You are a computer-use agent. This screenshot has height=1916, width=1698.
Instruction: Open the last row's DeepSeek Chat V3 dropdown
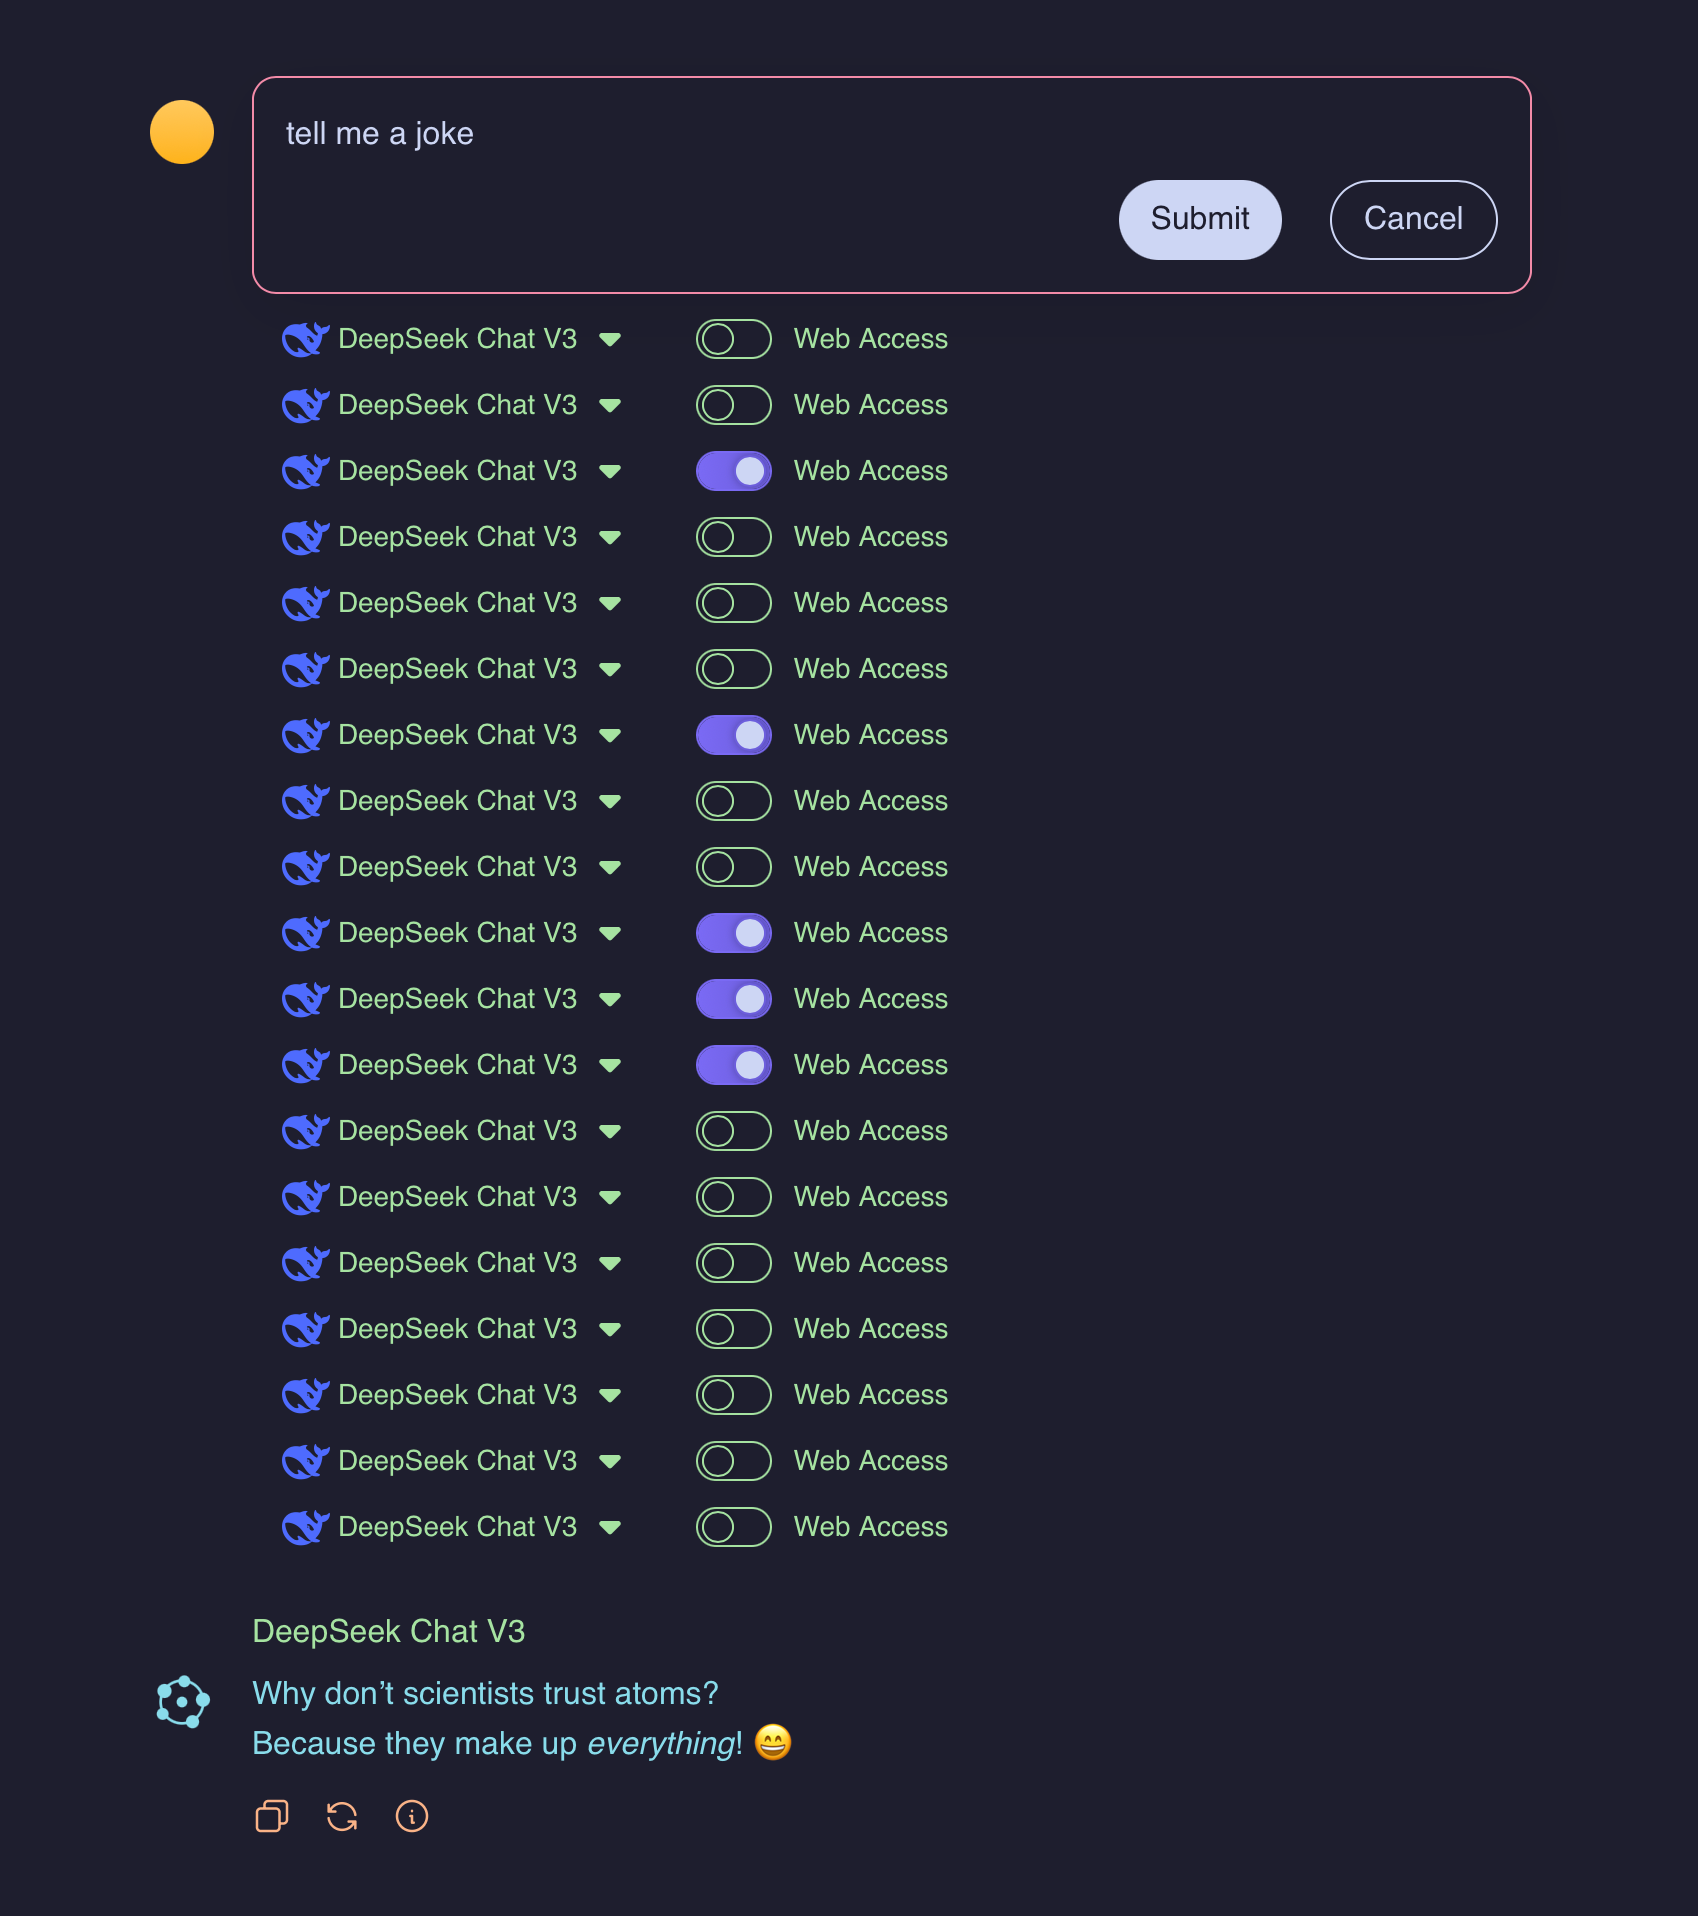click(x=610, y=1528)
